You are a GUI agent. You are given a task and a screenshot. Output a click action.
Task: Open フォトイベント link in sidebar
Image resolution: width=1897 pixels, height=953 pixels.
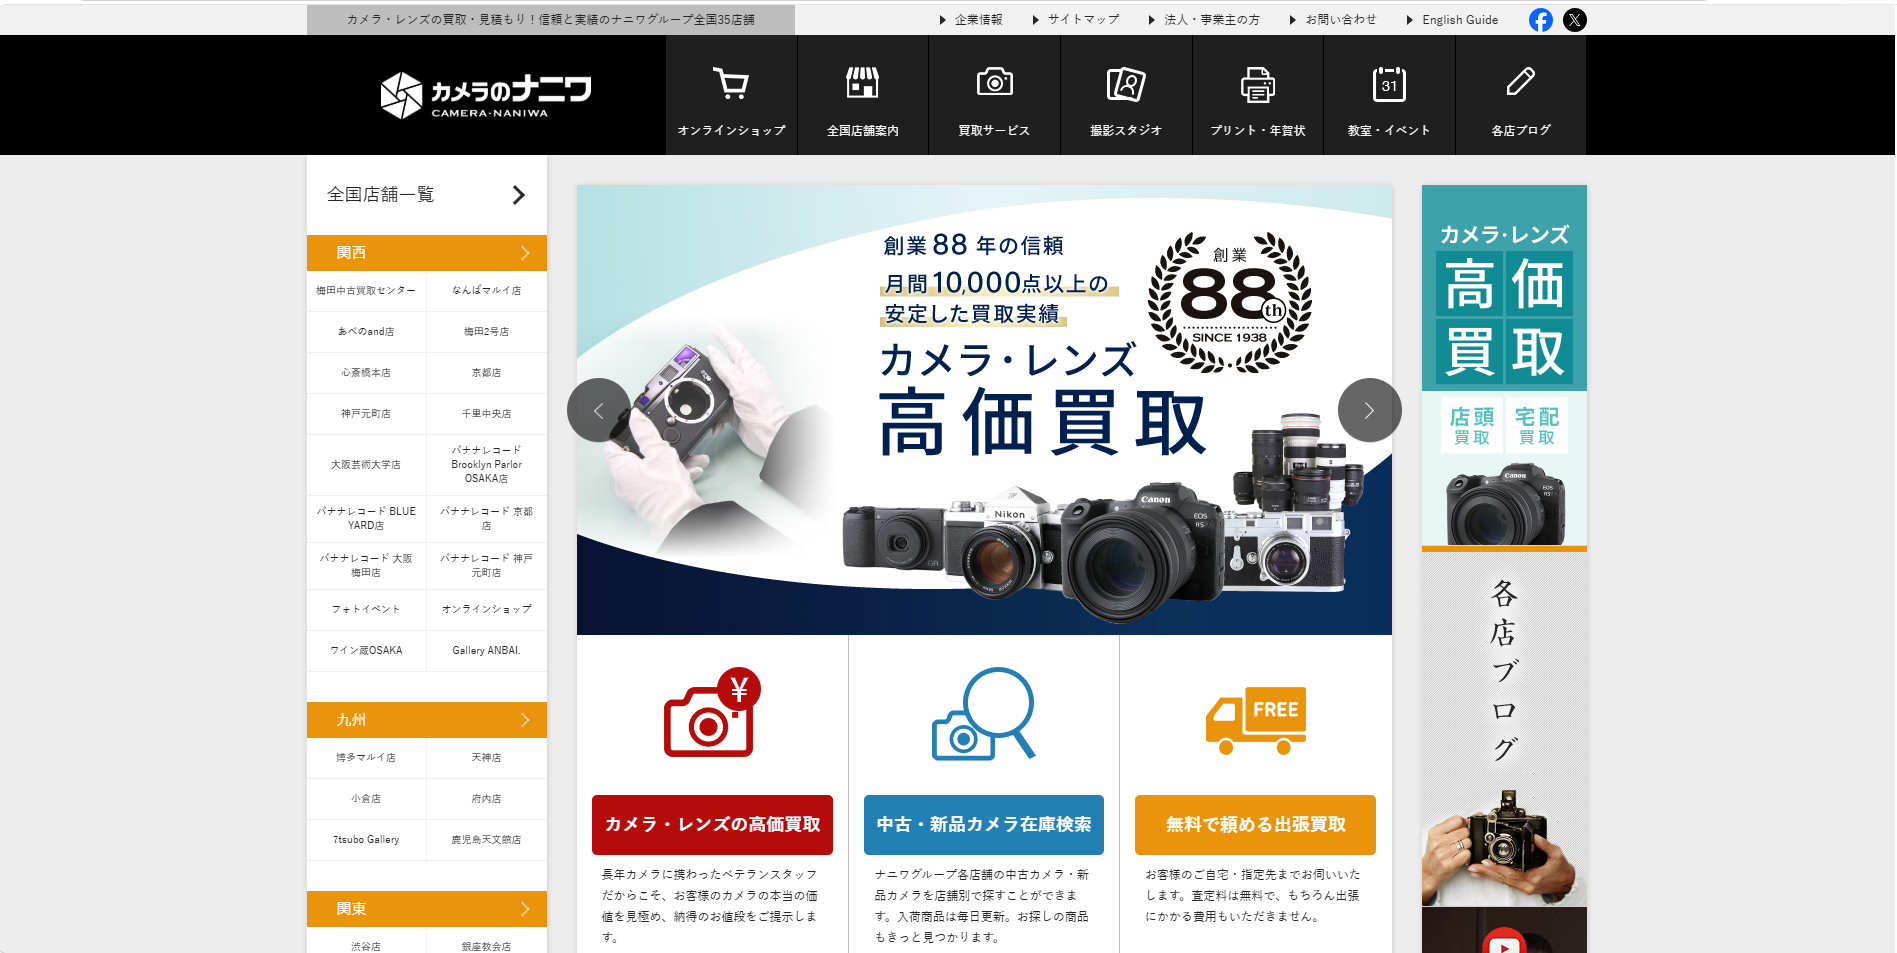click(x=366, y=610)
